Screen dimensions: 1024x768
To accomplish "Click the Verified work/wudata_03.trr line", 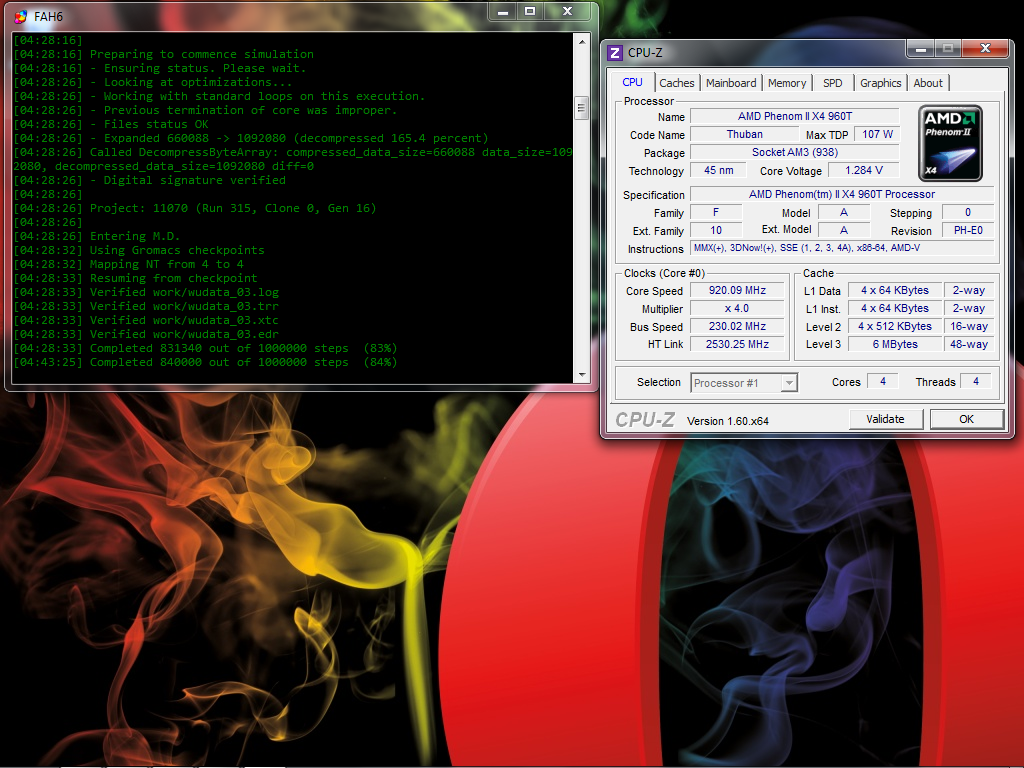I will [146, 306].
